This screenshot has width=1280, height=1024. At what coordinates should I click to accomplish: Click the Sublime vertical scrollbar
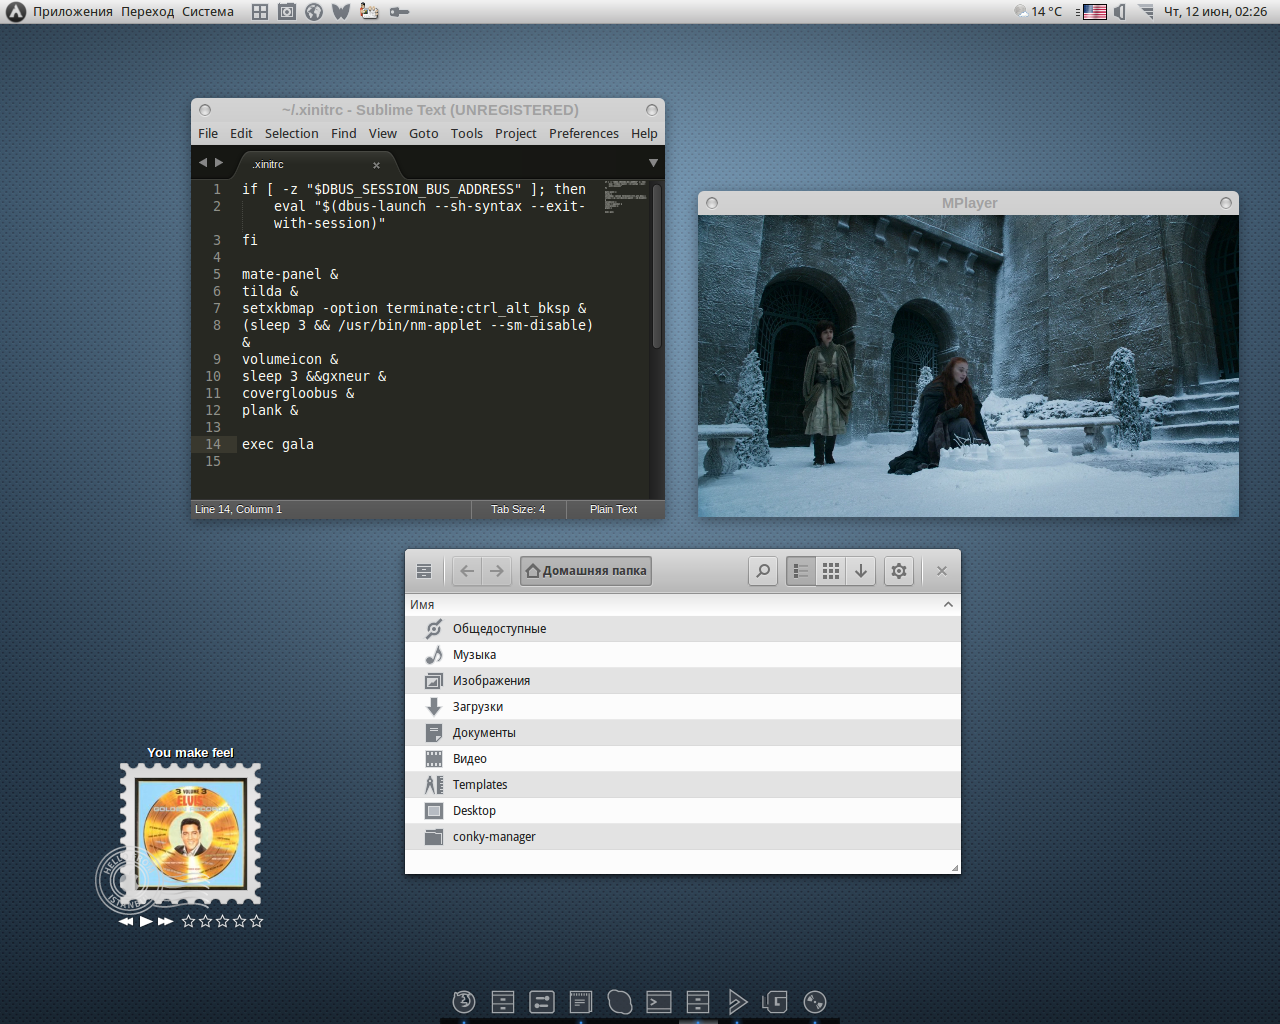point(657,265)
